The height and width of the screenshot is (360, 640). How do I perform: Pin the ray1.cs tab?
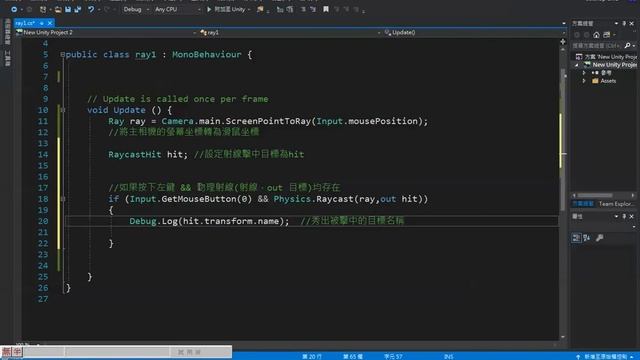[x=42, y=23]
